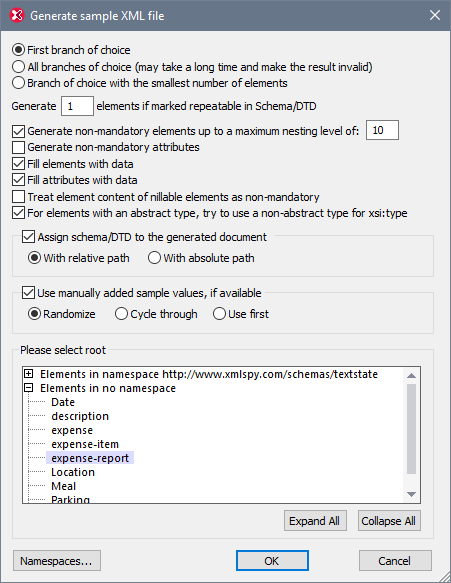Screen dimensions: 451x583
Task: Click the XMLSpy app icon in title bar
Action: [x=17, y=16]
